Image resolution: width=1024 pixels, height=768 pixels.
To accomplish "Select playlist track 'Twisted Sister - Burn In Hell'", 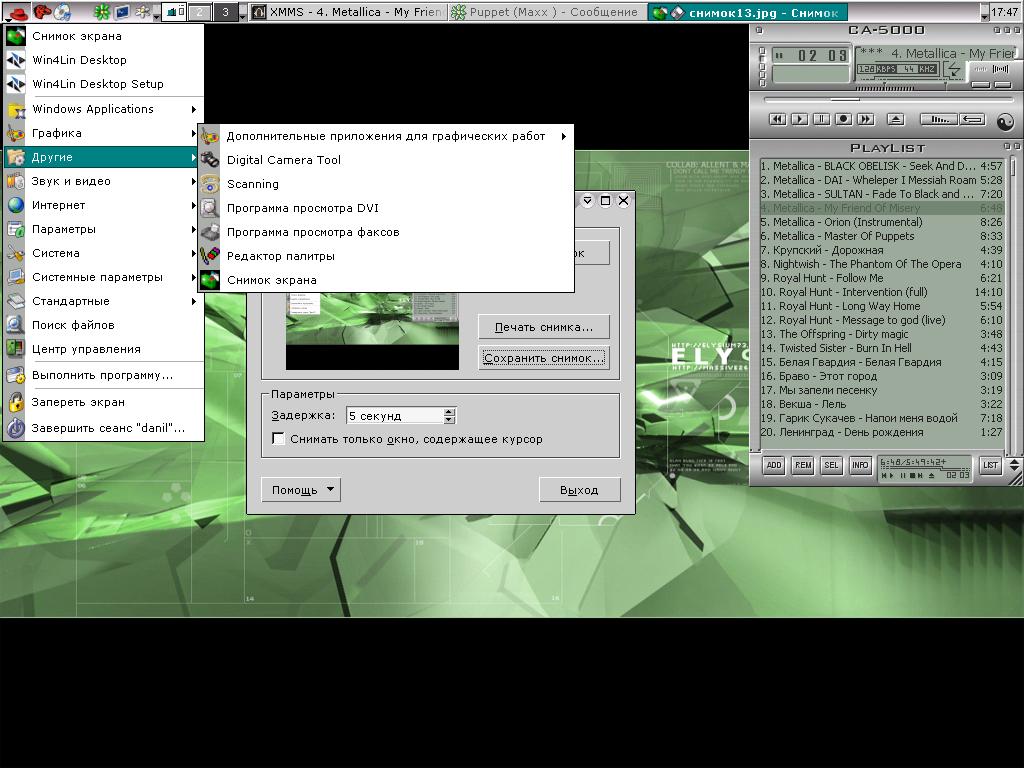I will [881, 348].
